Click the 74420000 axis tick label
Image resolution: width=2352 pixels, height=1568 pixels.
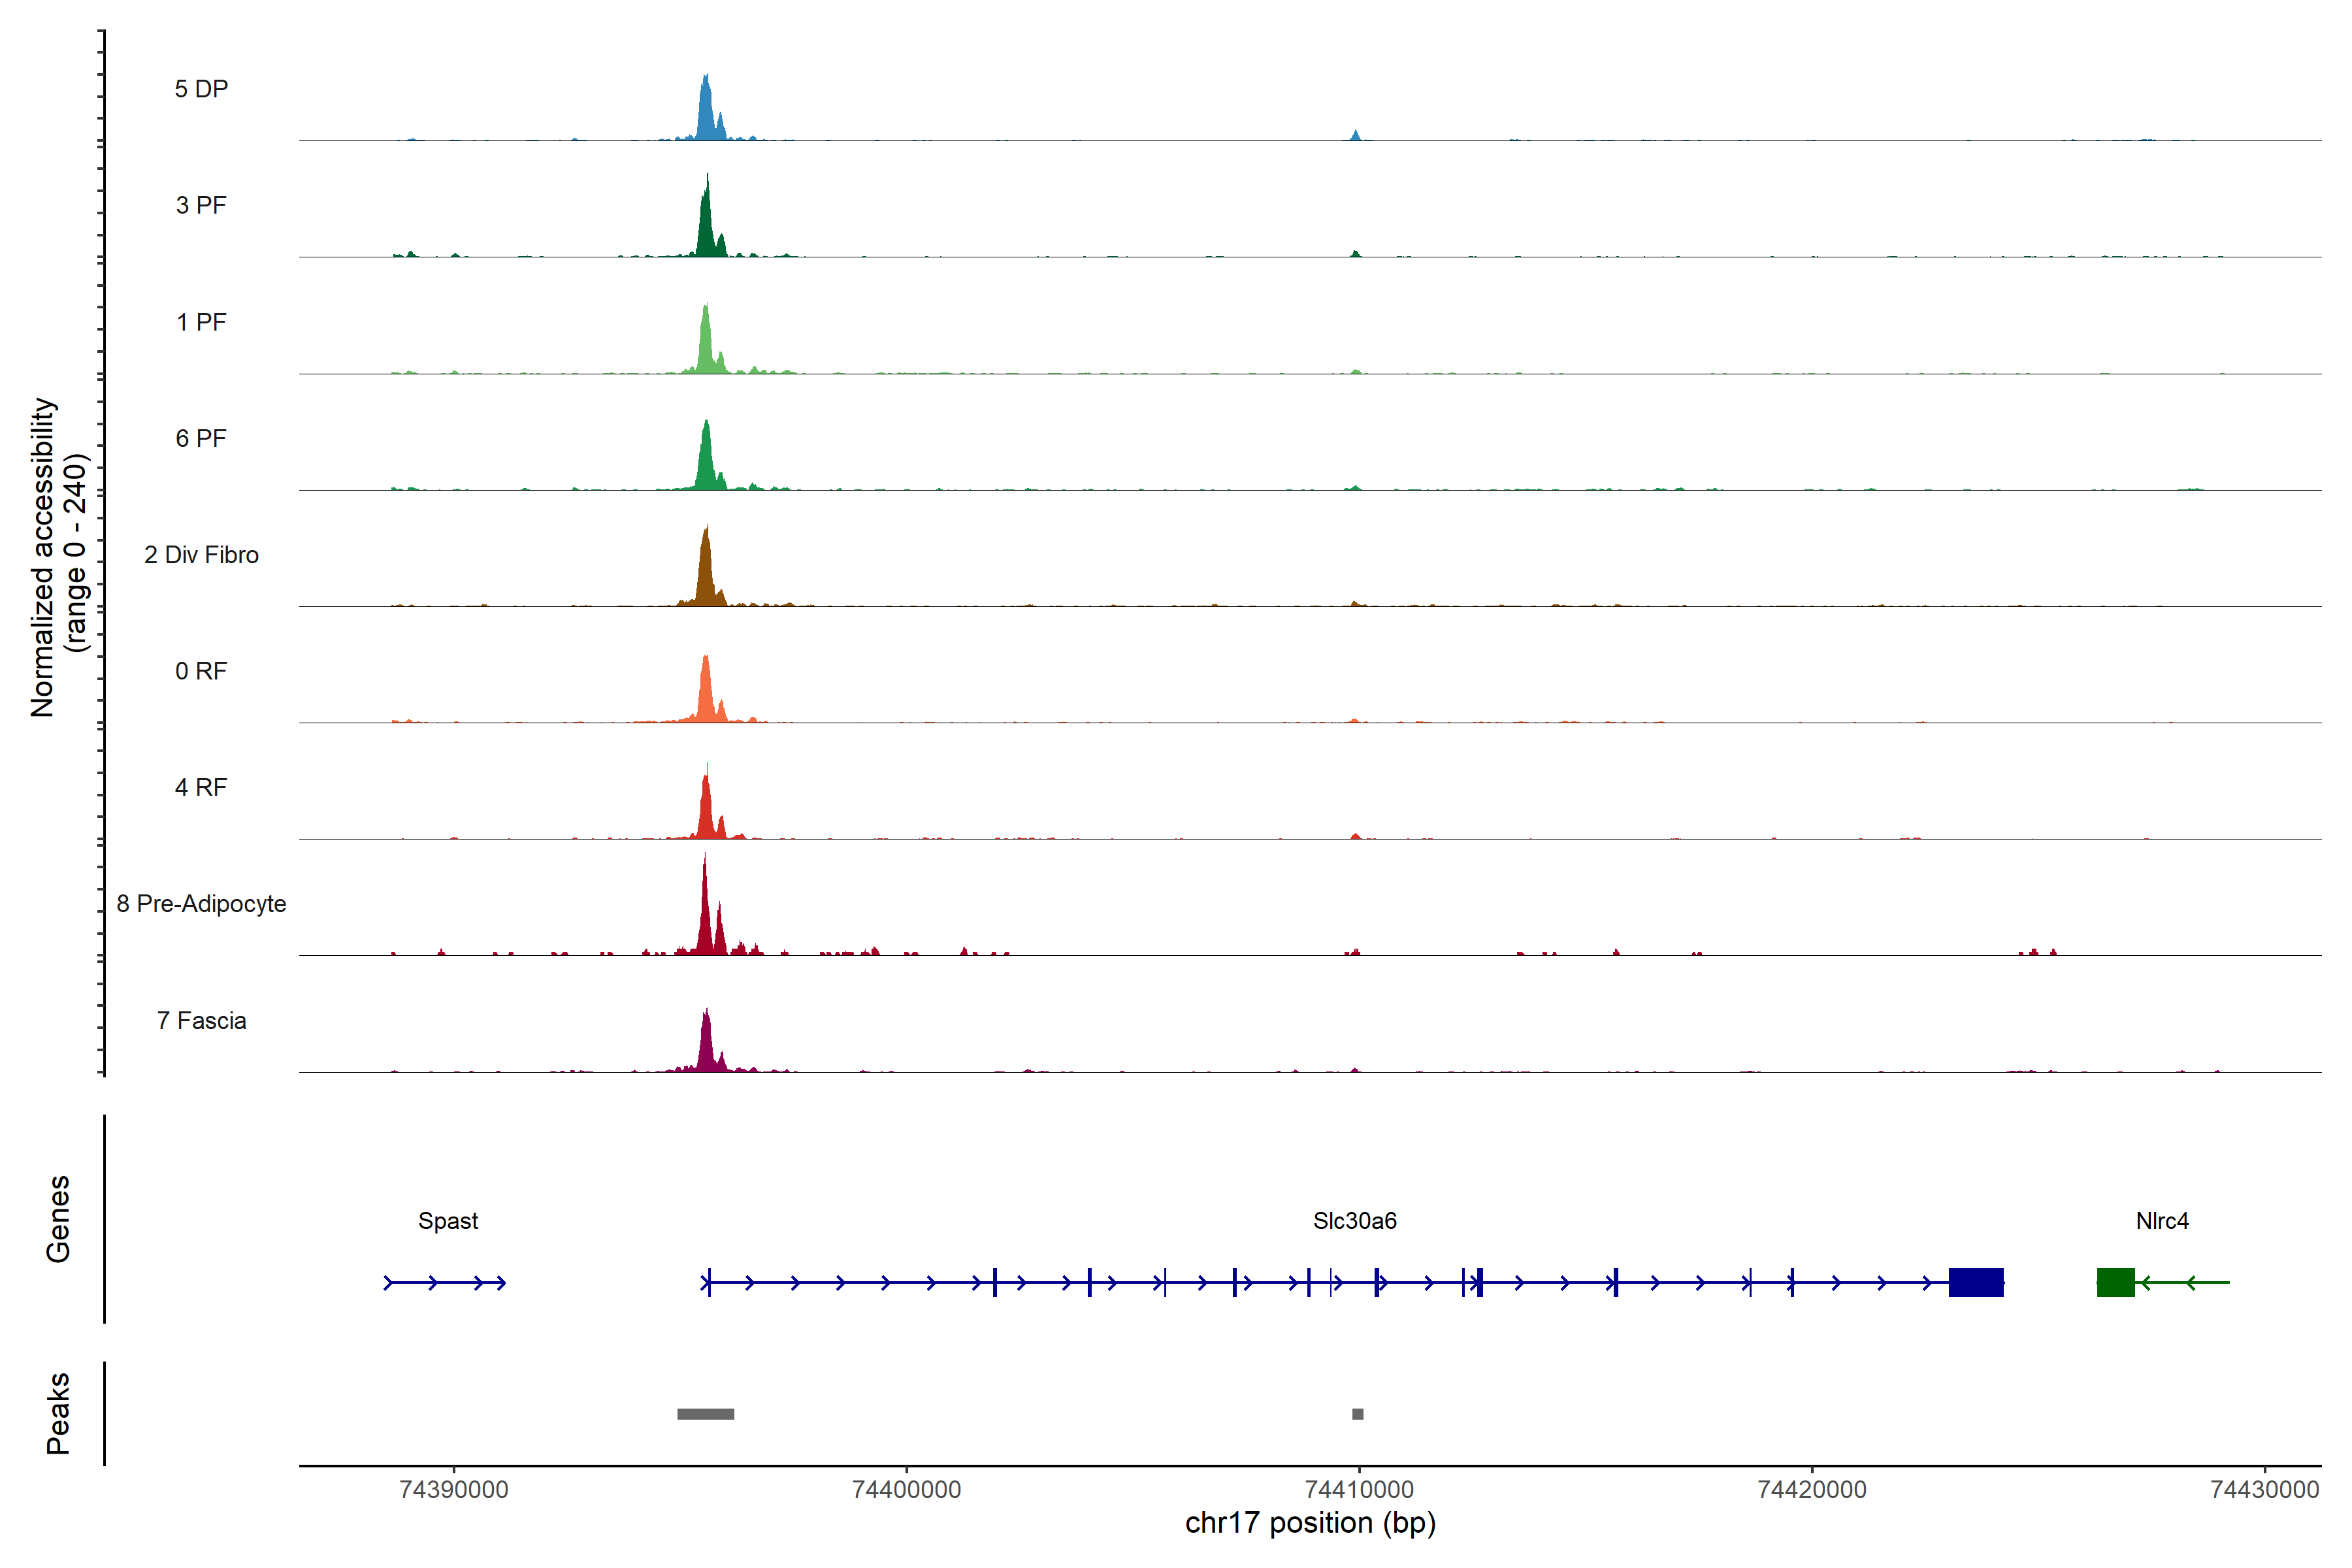point(1811,1489)
